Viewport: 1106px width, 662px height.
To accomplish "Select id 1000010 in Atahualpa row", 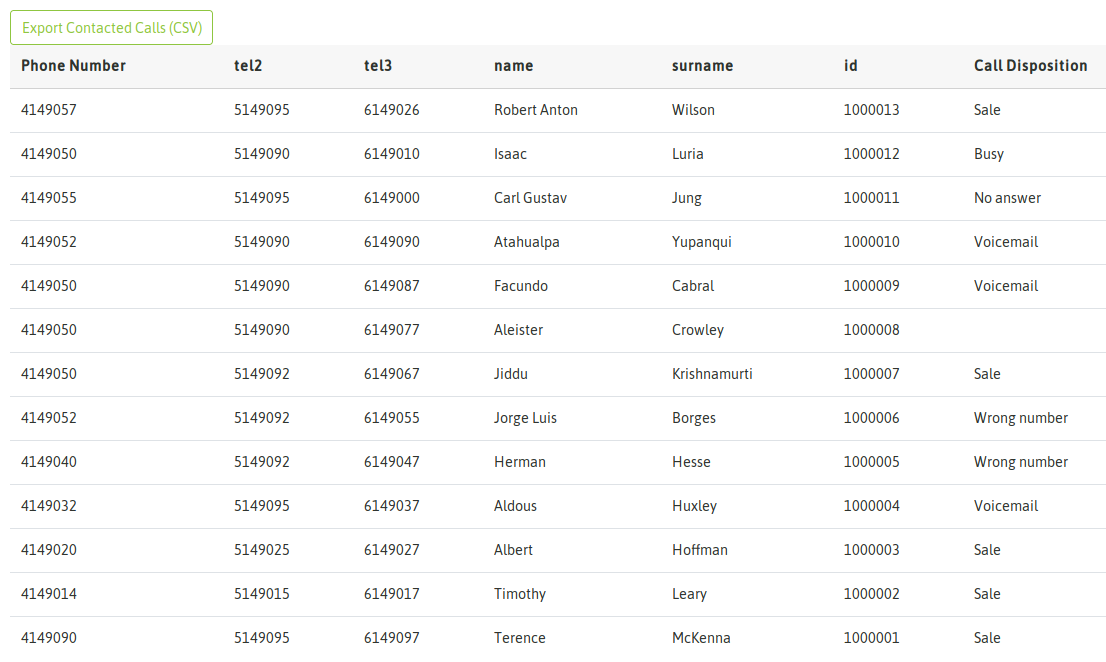I will point(872,242).
